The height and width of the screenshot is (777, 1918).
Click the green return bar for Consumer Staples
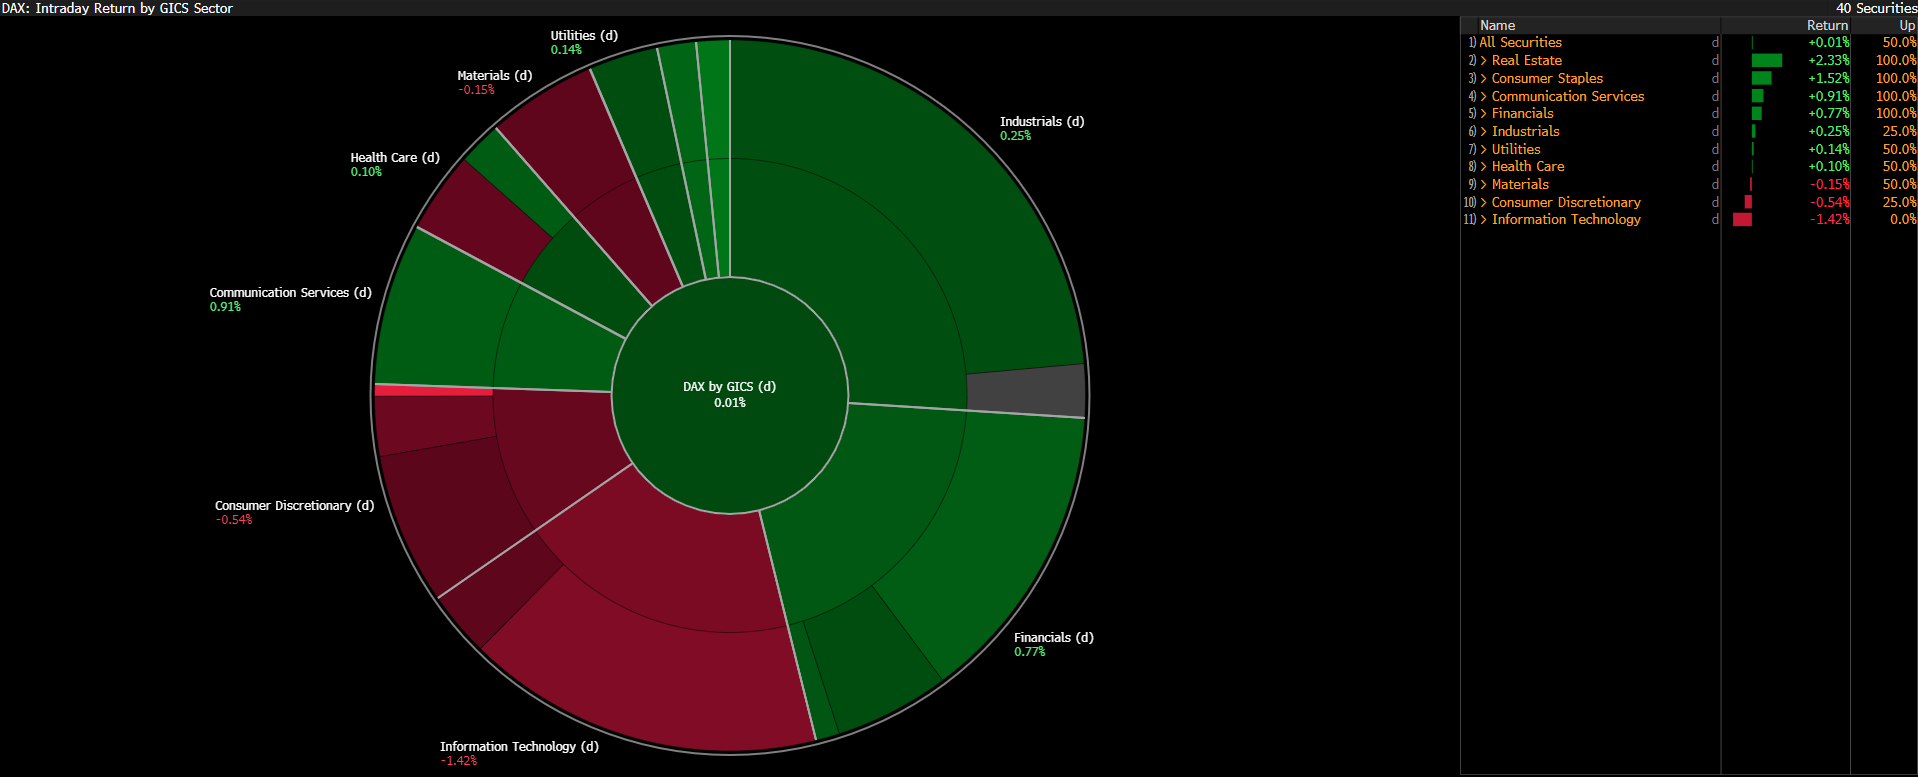(1762, 79)
